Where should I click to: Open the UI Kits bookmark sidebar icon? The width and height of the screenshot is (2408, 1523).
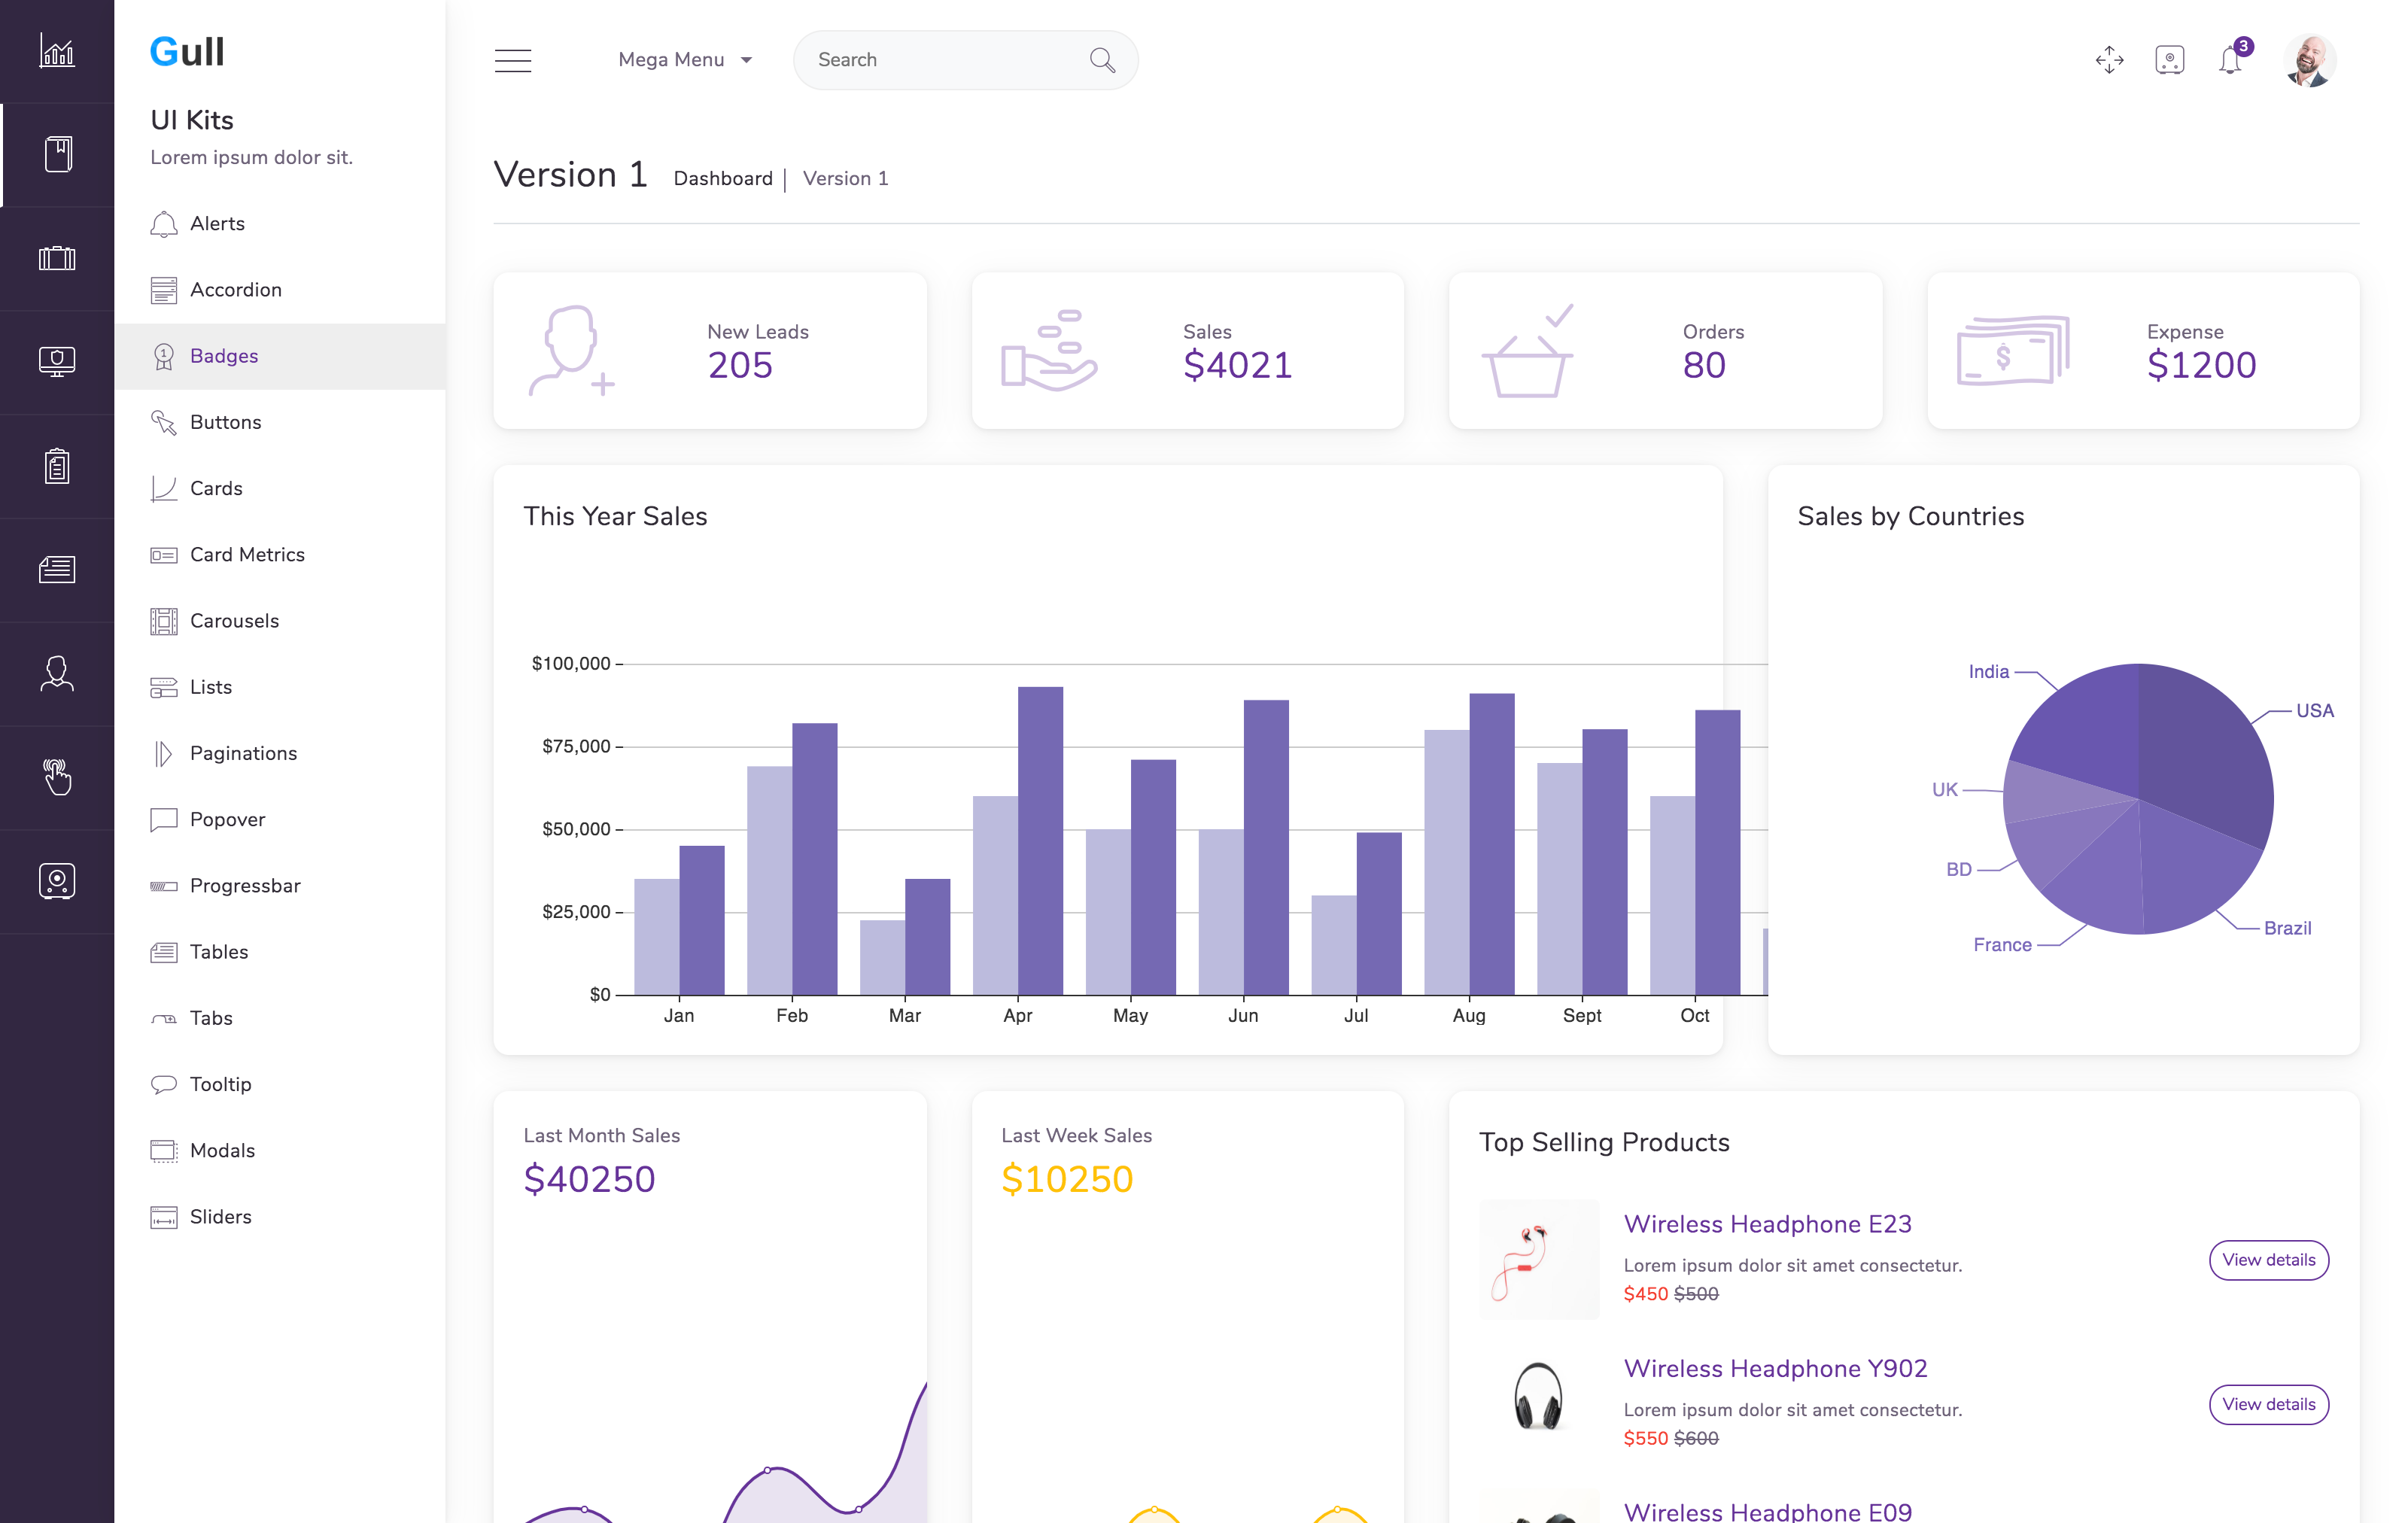pos(57,155)
